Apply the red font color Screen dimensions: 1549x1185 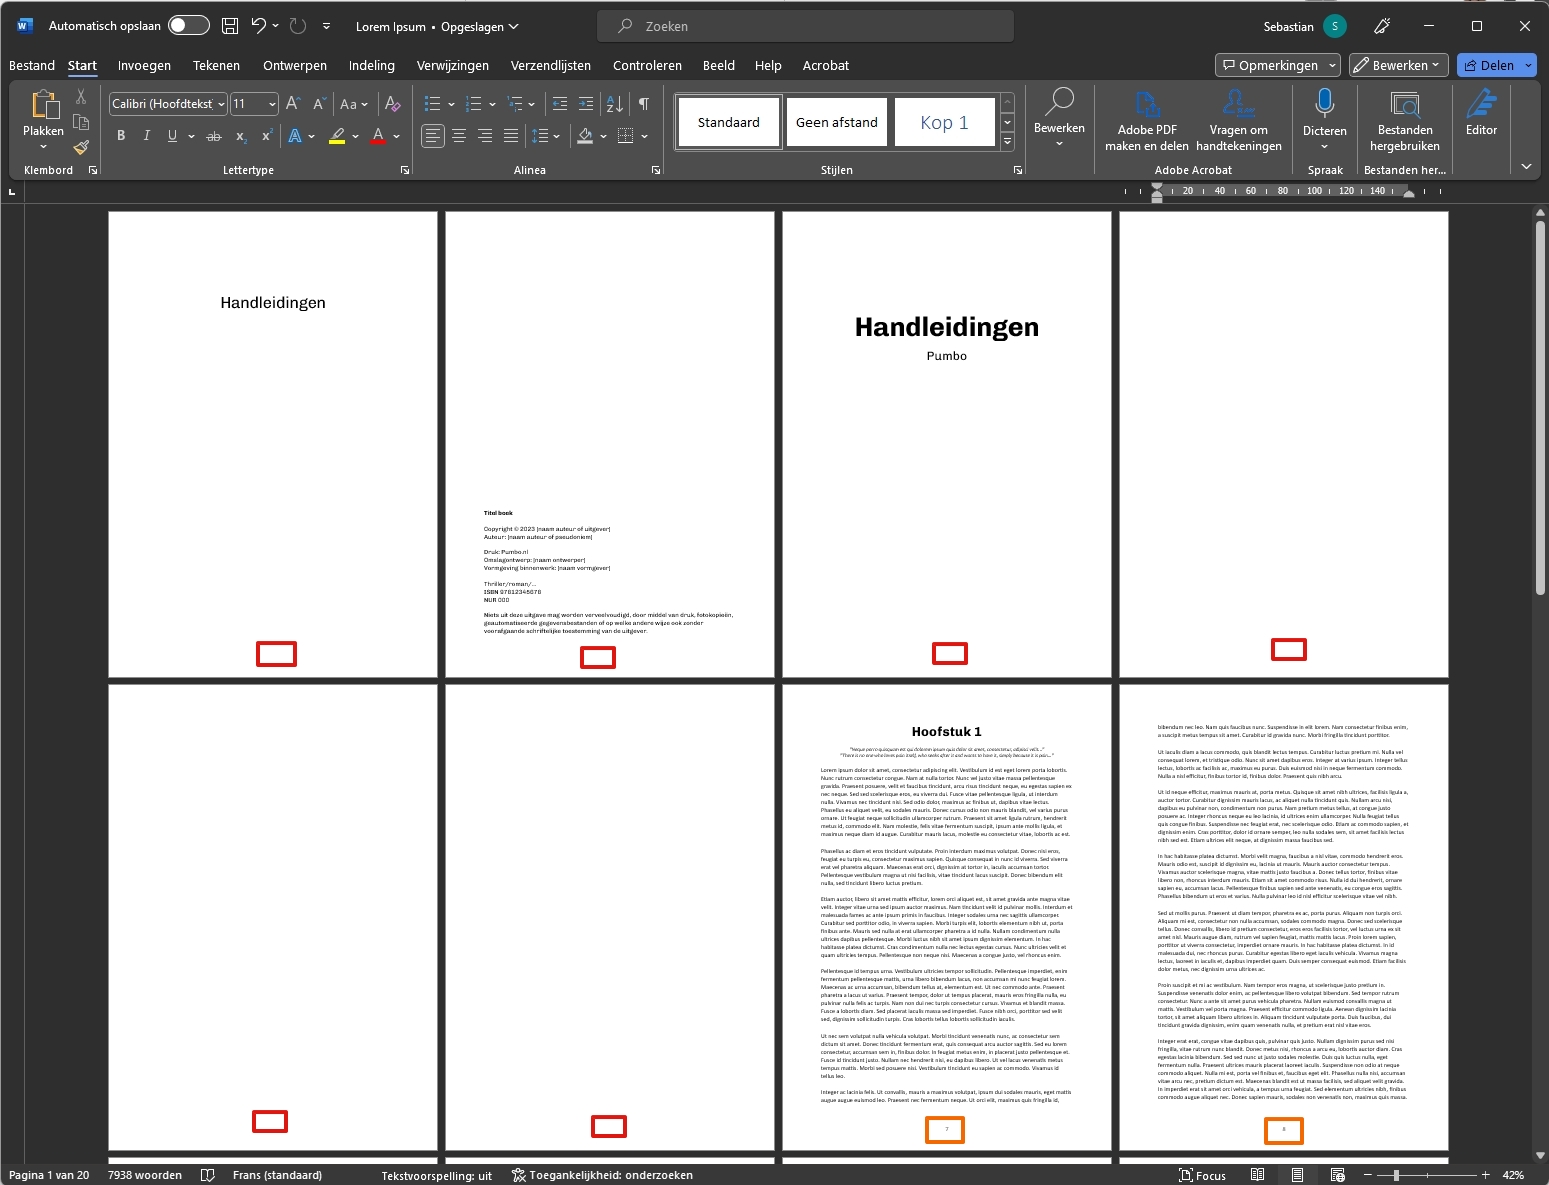point(378,135)
